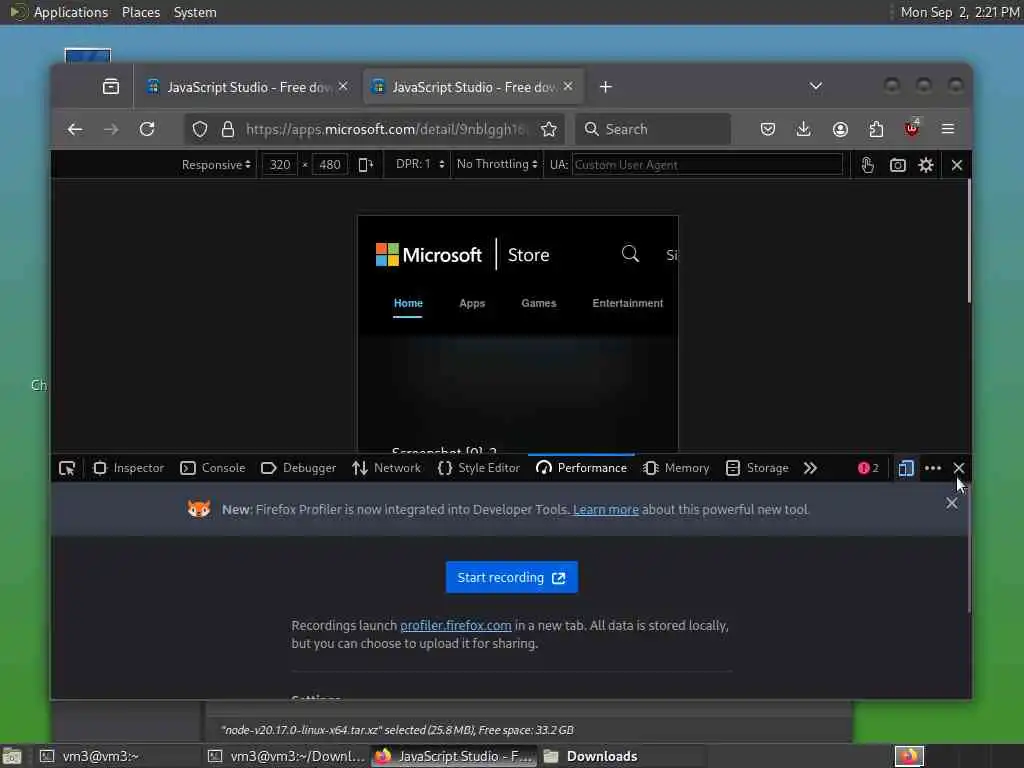Go back with the browser back arrow
The height and width of the screenshot is (768, 1024).
[x=75, y=129]
